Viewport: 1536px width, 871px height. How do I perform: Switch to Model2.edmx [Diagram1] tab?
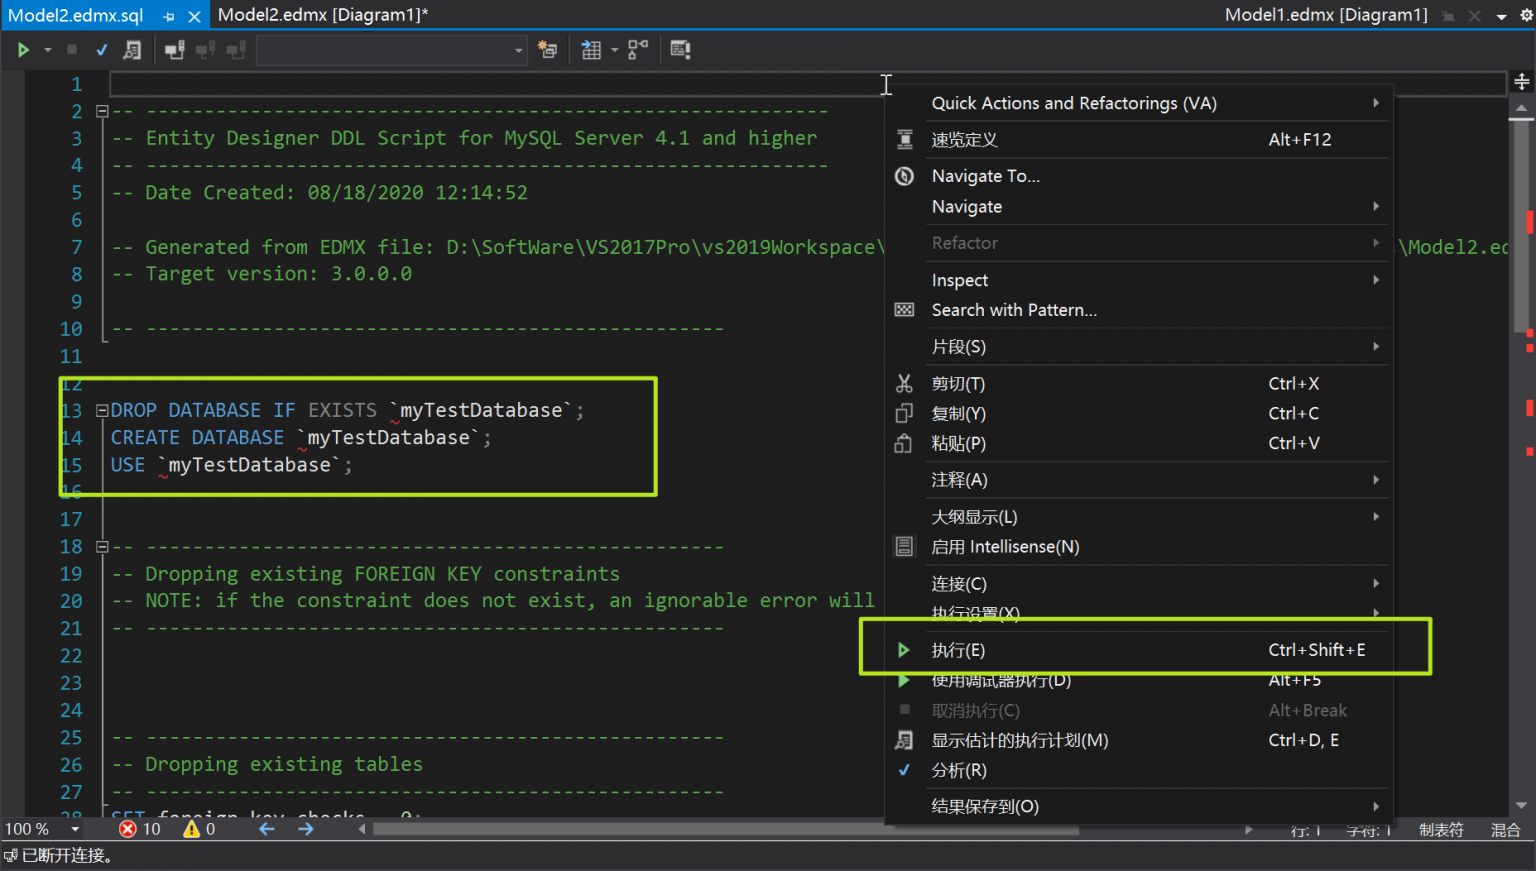click(x=322, y=15)
